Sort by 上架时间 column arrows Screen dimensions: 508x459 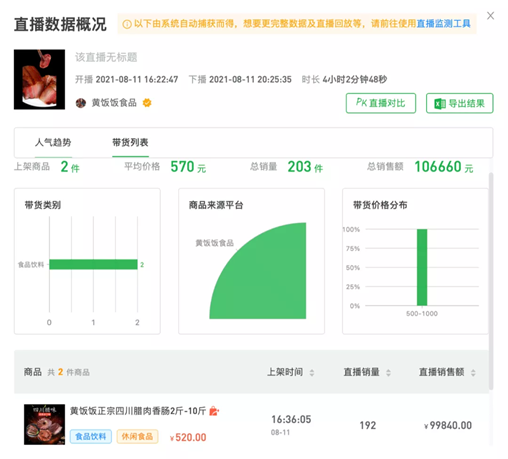[x=312, y=372]
